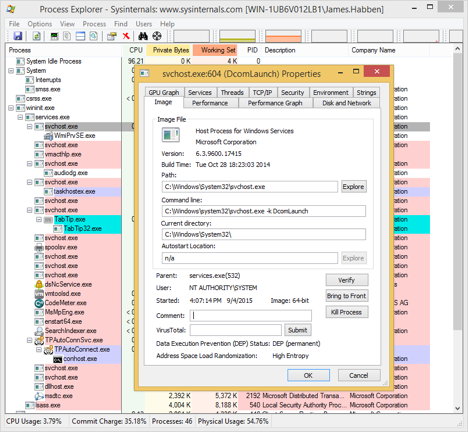
Task: Collapse the TPAutoConnSvc.exe tree node
Action: point(30,340)
